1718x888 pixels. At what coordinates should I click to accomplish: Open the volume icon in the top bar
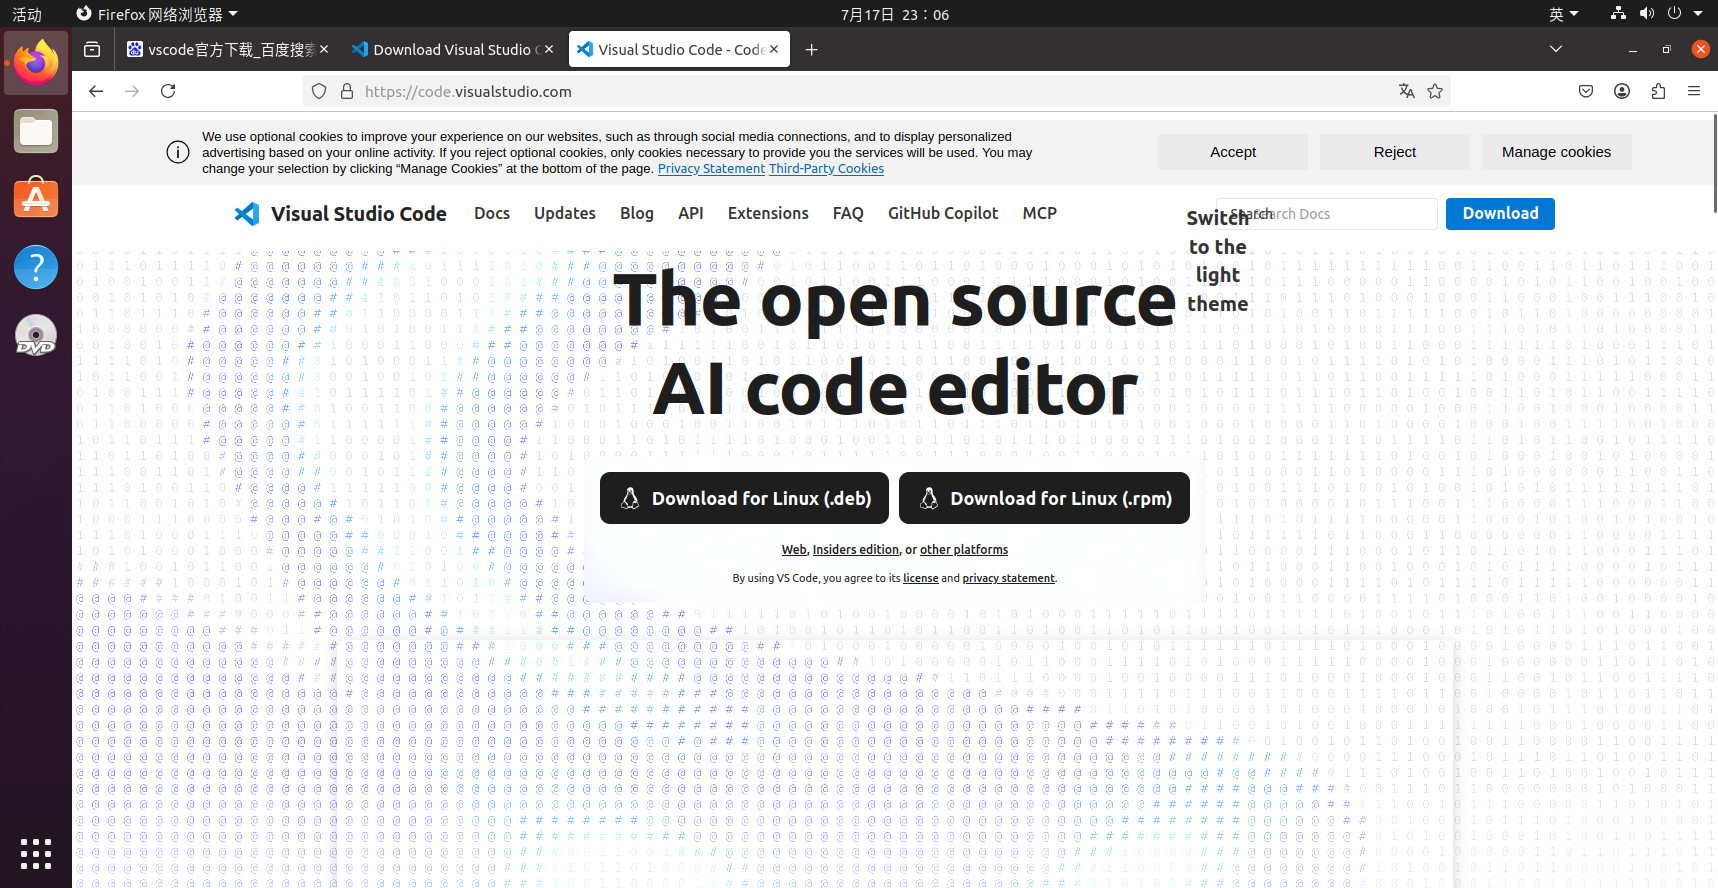[x=1647, y=14]
